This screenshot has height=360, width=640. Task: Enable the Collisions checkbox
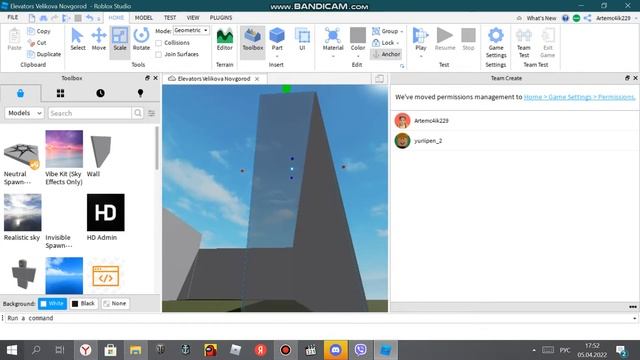click(158, 43)
